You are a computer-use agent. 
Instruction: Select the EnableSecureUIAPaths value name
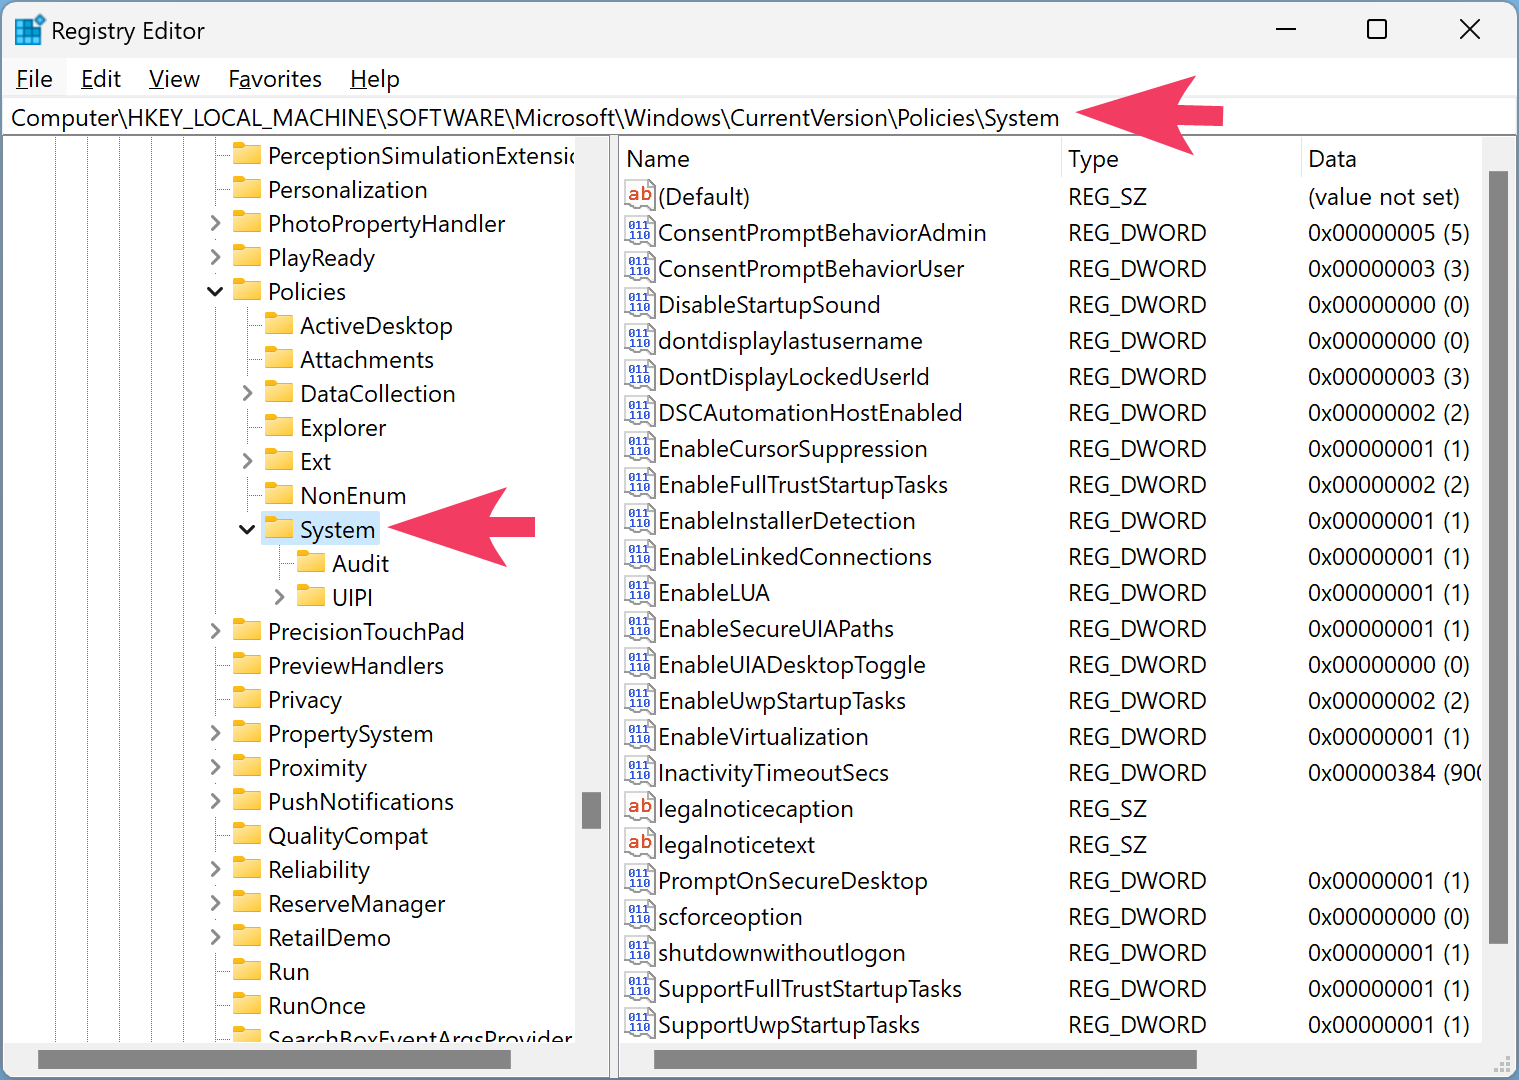pos(776,629)
